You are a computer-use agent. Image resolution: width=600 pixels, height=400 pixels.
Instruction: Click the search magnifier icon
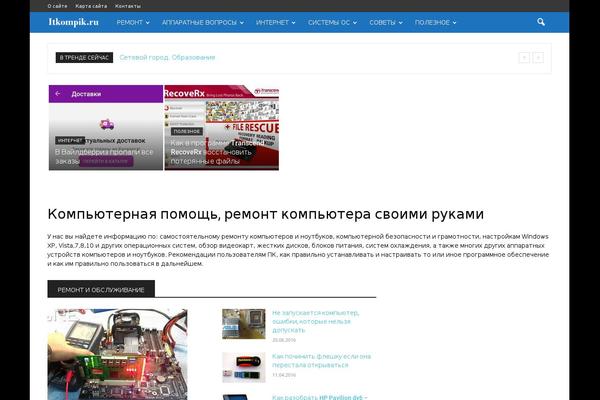click(x=541, y=22)
